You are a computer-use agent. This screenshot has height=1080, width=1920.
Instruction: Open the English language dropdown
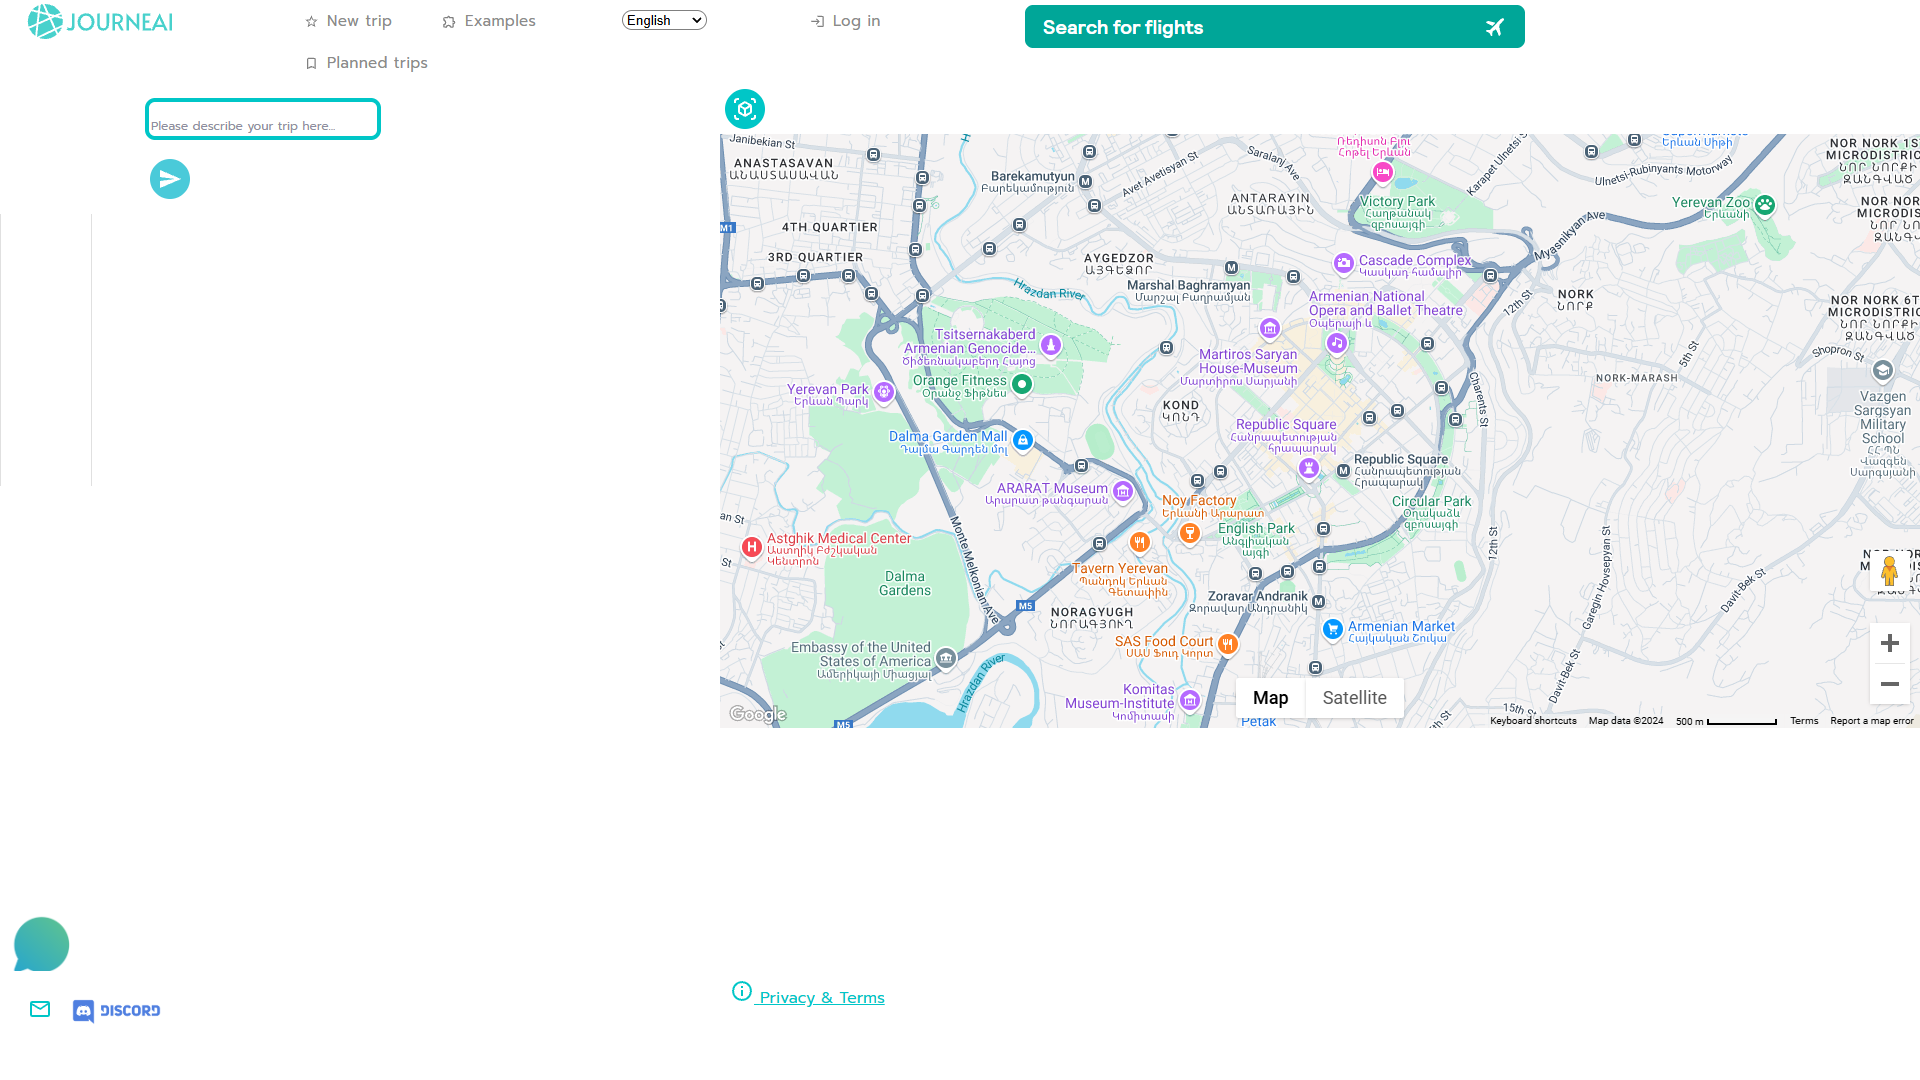pyautogui.click(x=663, y=20)
